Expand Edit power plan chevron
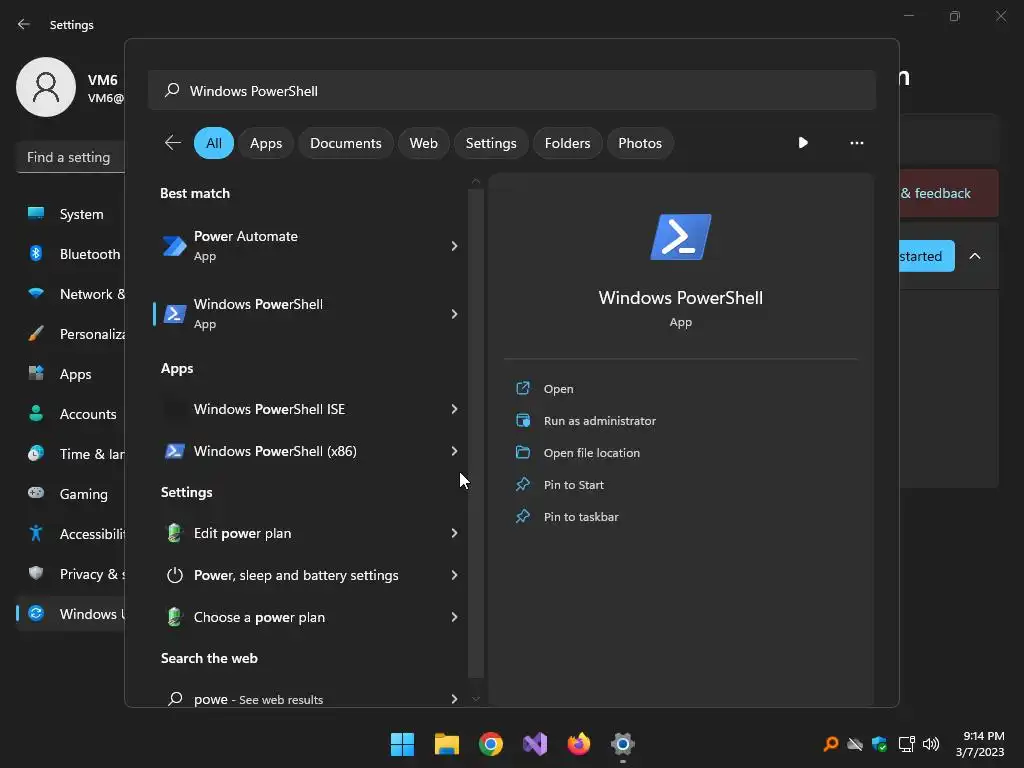Screen dimensions: 1024x768 click(454, 533)
